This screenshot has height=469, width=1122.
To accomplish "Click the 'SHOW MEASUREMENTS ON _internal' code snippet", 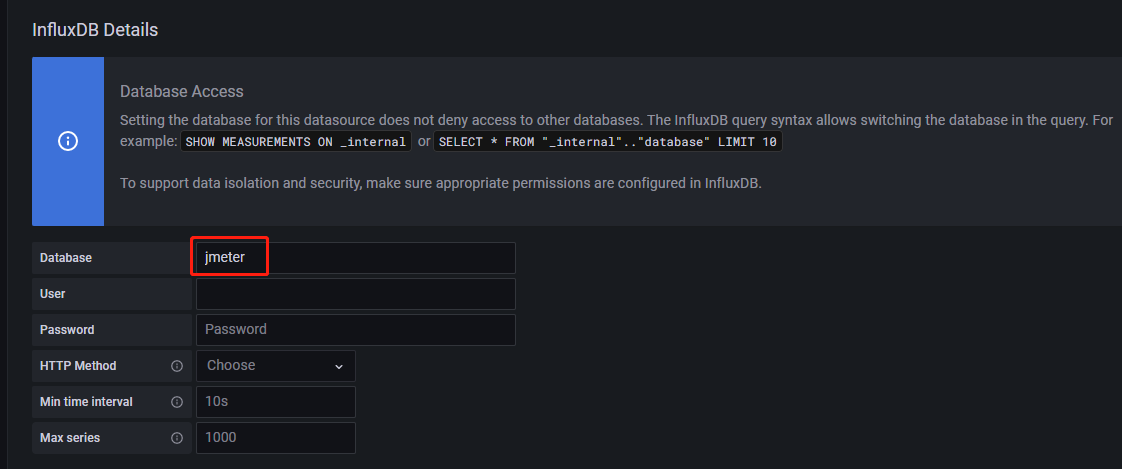I will pos(296,142).
